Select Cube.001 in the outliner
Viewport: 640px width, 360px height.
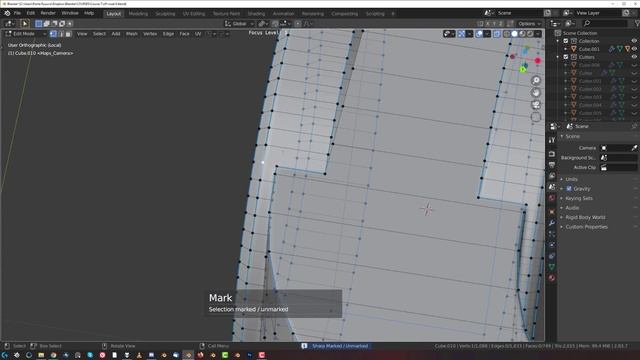pyautogui.click(x=589, y=49)
